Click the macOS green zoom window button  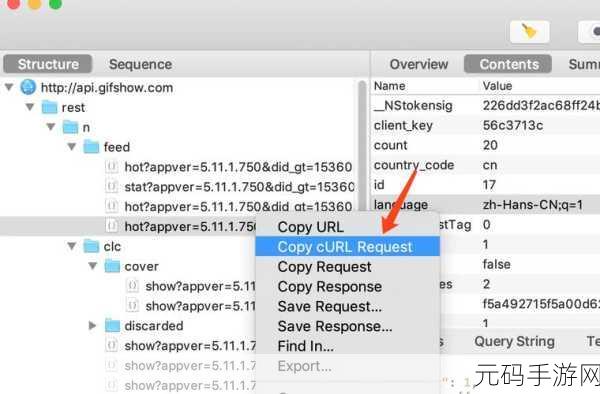point(55,3)
